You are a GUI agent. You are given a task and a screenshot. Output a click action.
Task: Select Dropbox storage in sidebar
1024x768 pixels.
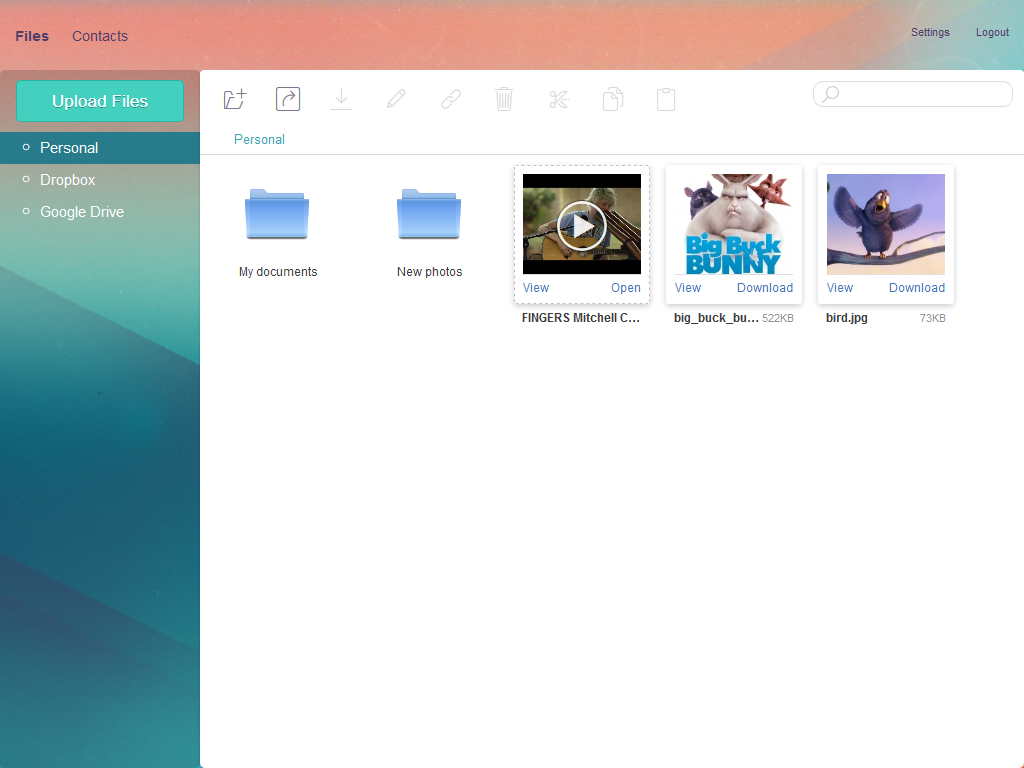tap(100, 180)
